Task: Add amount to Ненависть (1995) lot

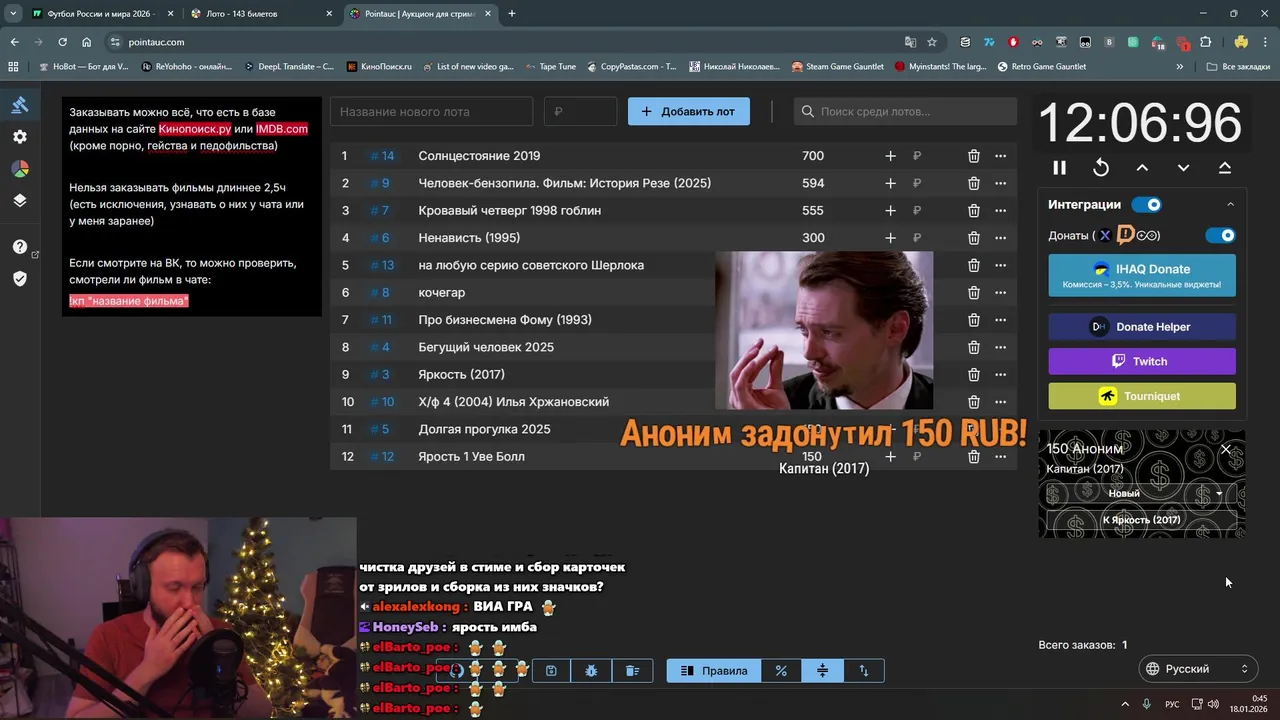Action: [x=890, y=238]
